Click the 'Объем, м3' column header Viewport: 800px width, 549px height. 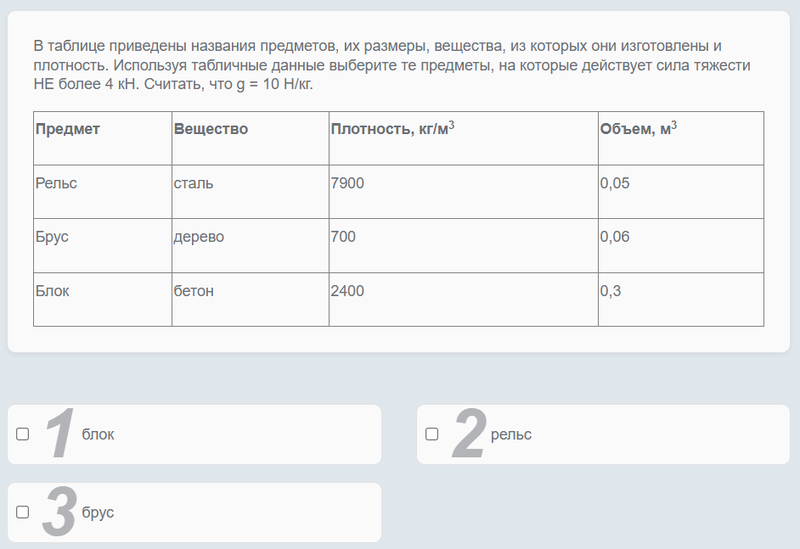pos(638,130)
